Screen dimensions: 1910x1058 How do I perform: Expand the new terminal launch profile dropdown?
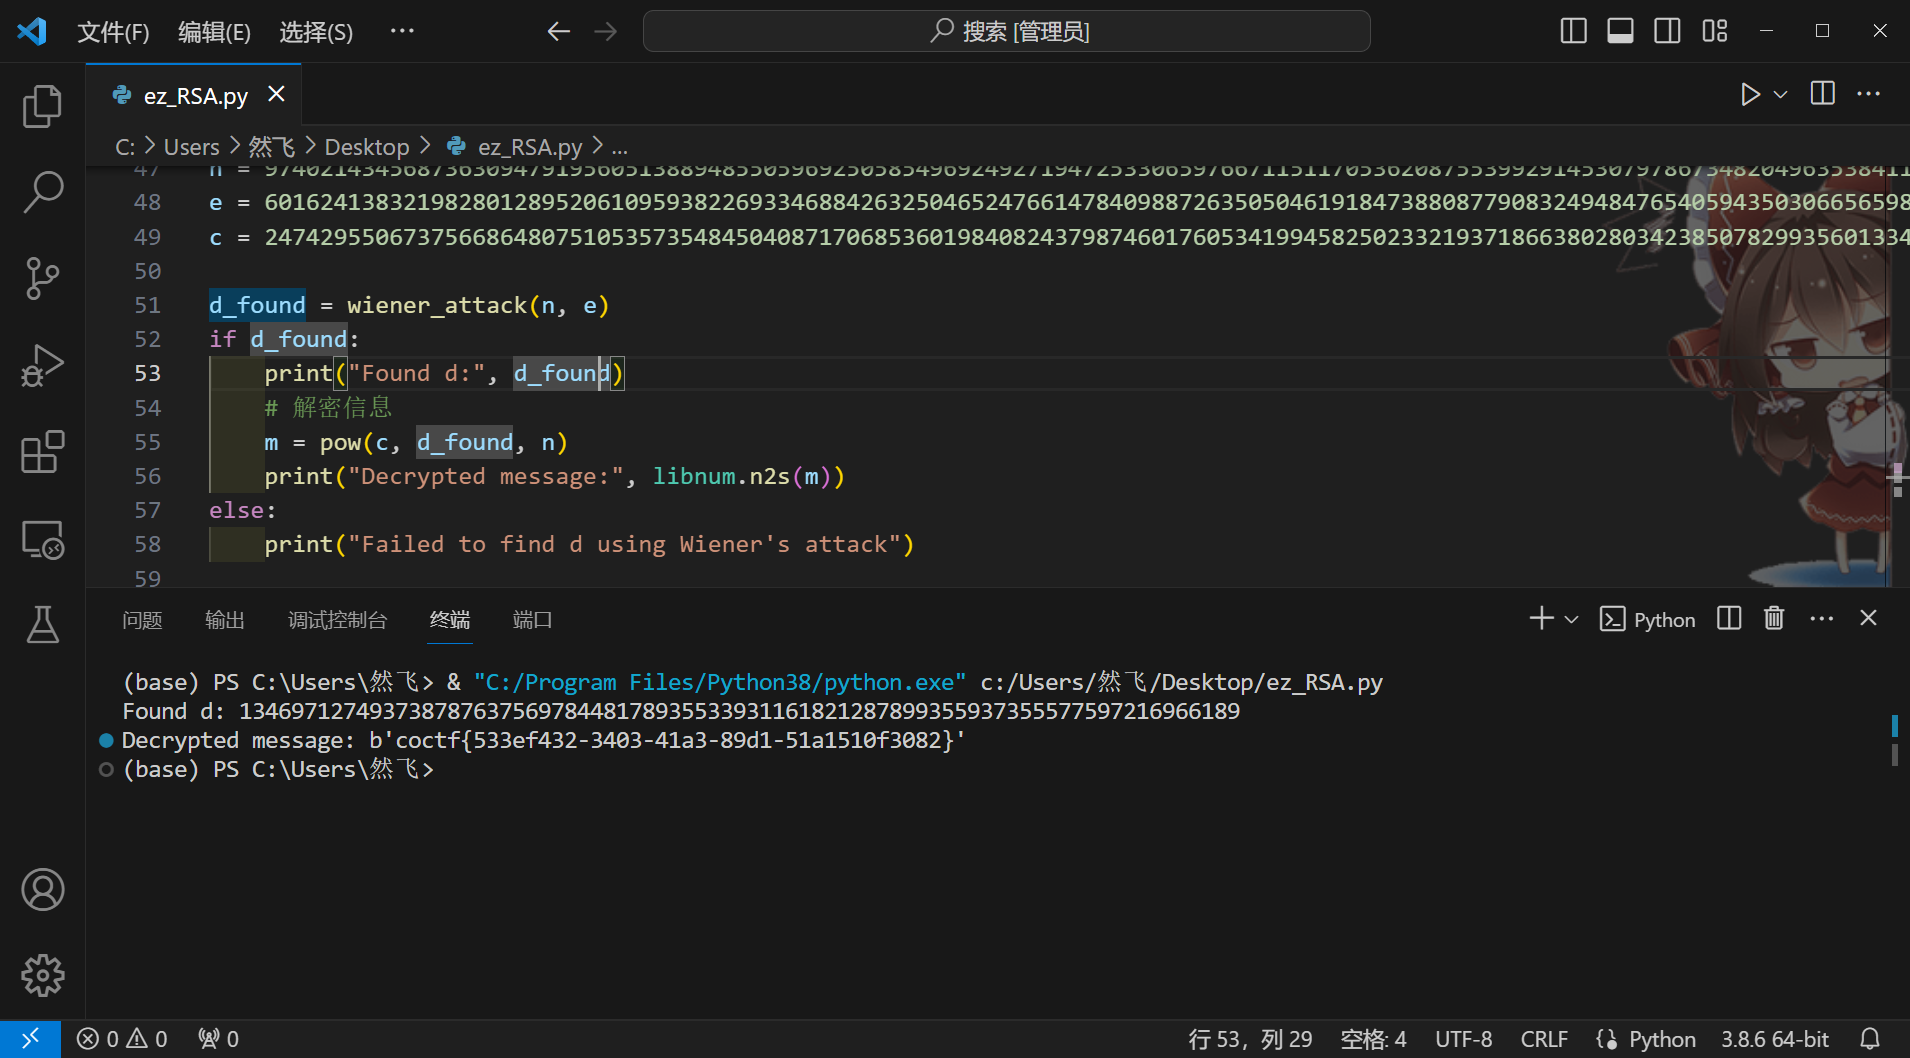(1571, 620)
